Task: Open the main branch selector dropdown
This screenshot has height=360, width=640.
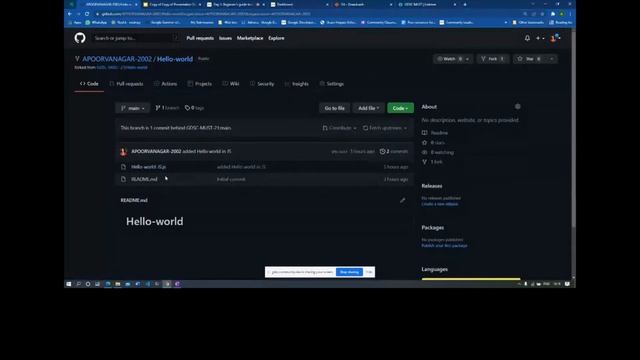Action: click(x=133, y=108)
